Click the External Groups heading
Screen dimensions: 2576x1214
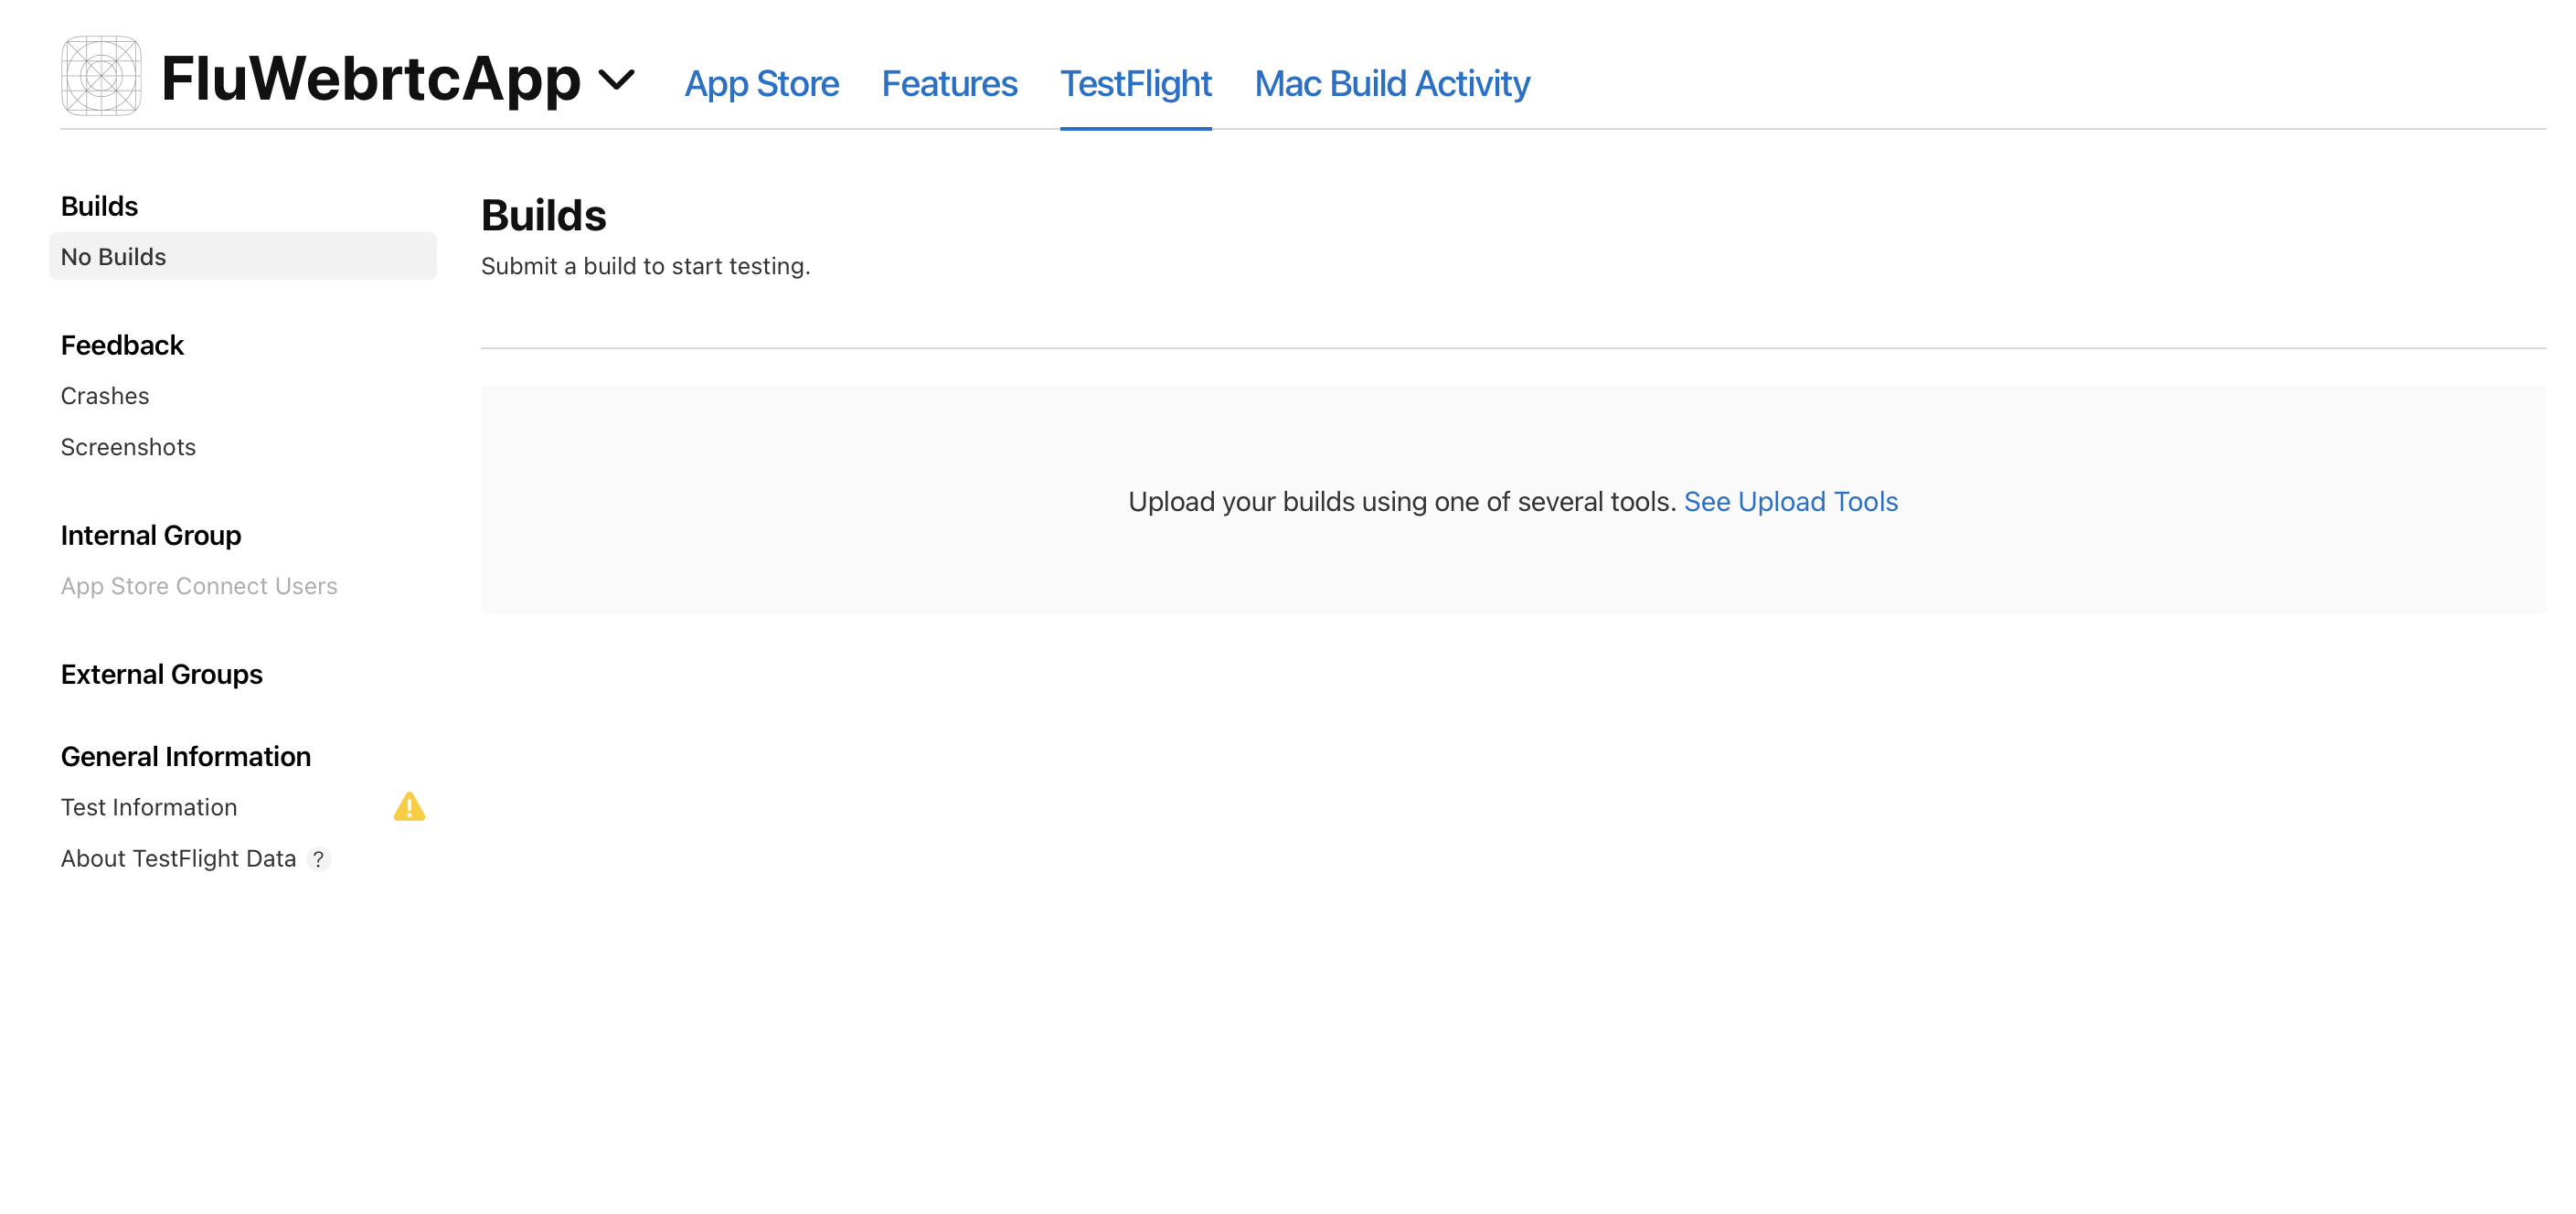[161, 674]
